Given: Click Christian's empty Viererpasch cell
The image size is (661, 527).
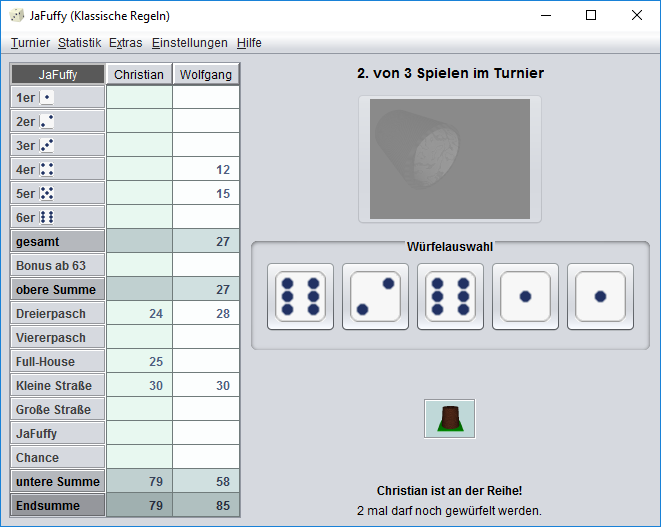Looking at the screenshot, I should pos(139,337).
